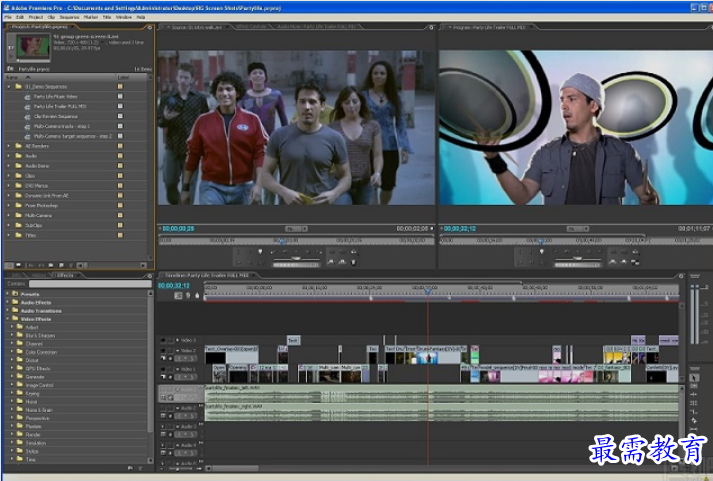Screen dimensions: 713x481
Task: Collapse the 01_Demo Sequences bin
Action: tap(9, 86)
